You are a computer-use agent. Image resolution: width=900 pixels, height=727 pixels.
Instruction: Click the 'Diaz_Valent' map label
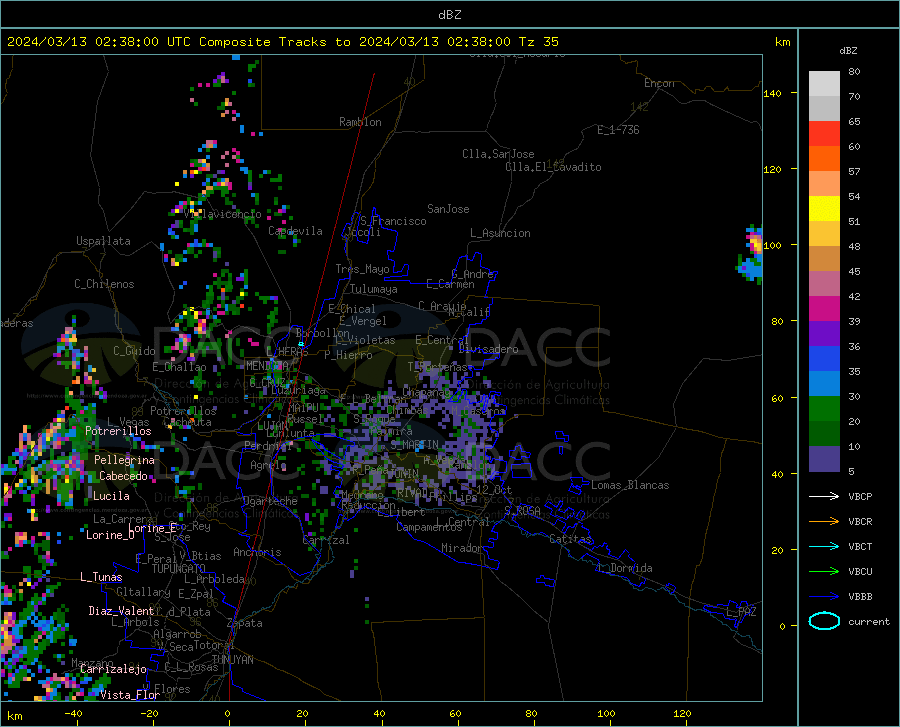click(121, 611)
